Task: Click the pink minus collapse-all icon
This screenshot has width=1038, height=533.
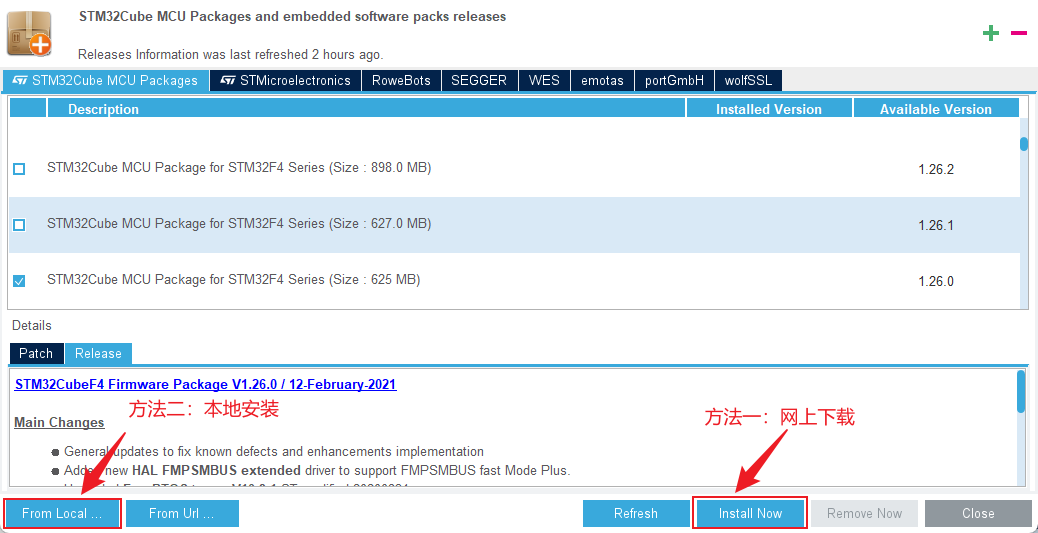Action: click(x=1018, y=33)
